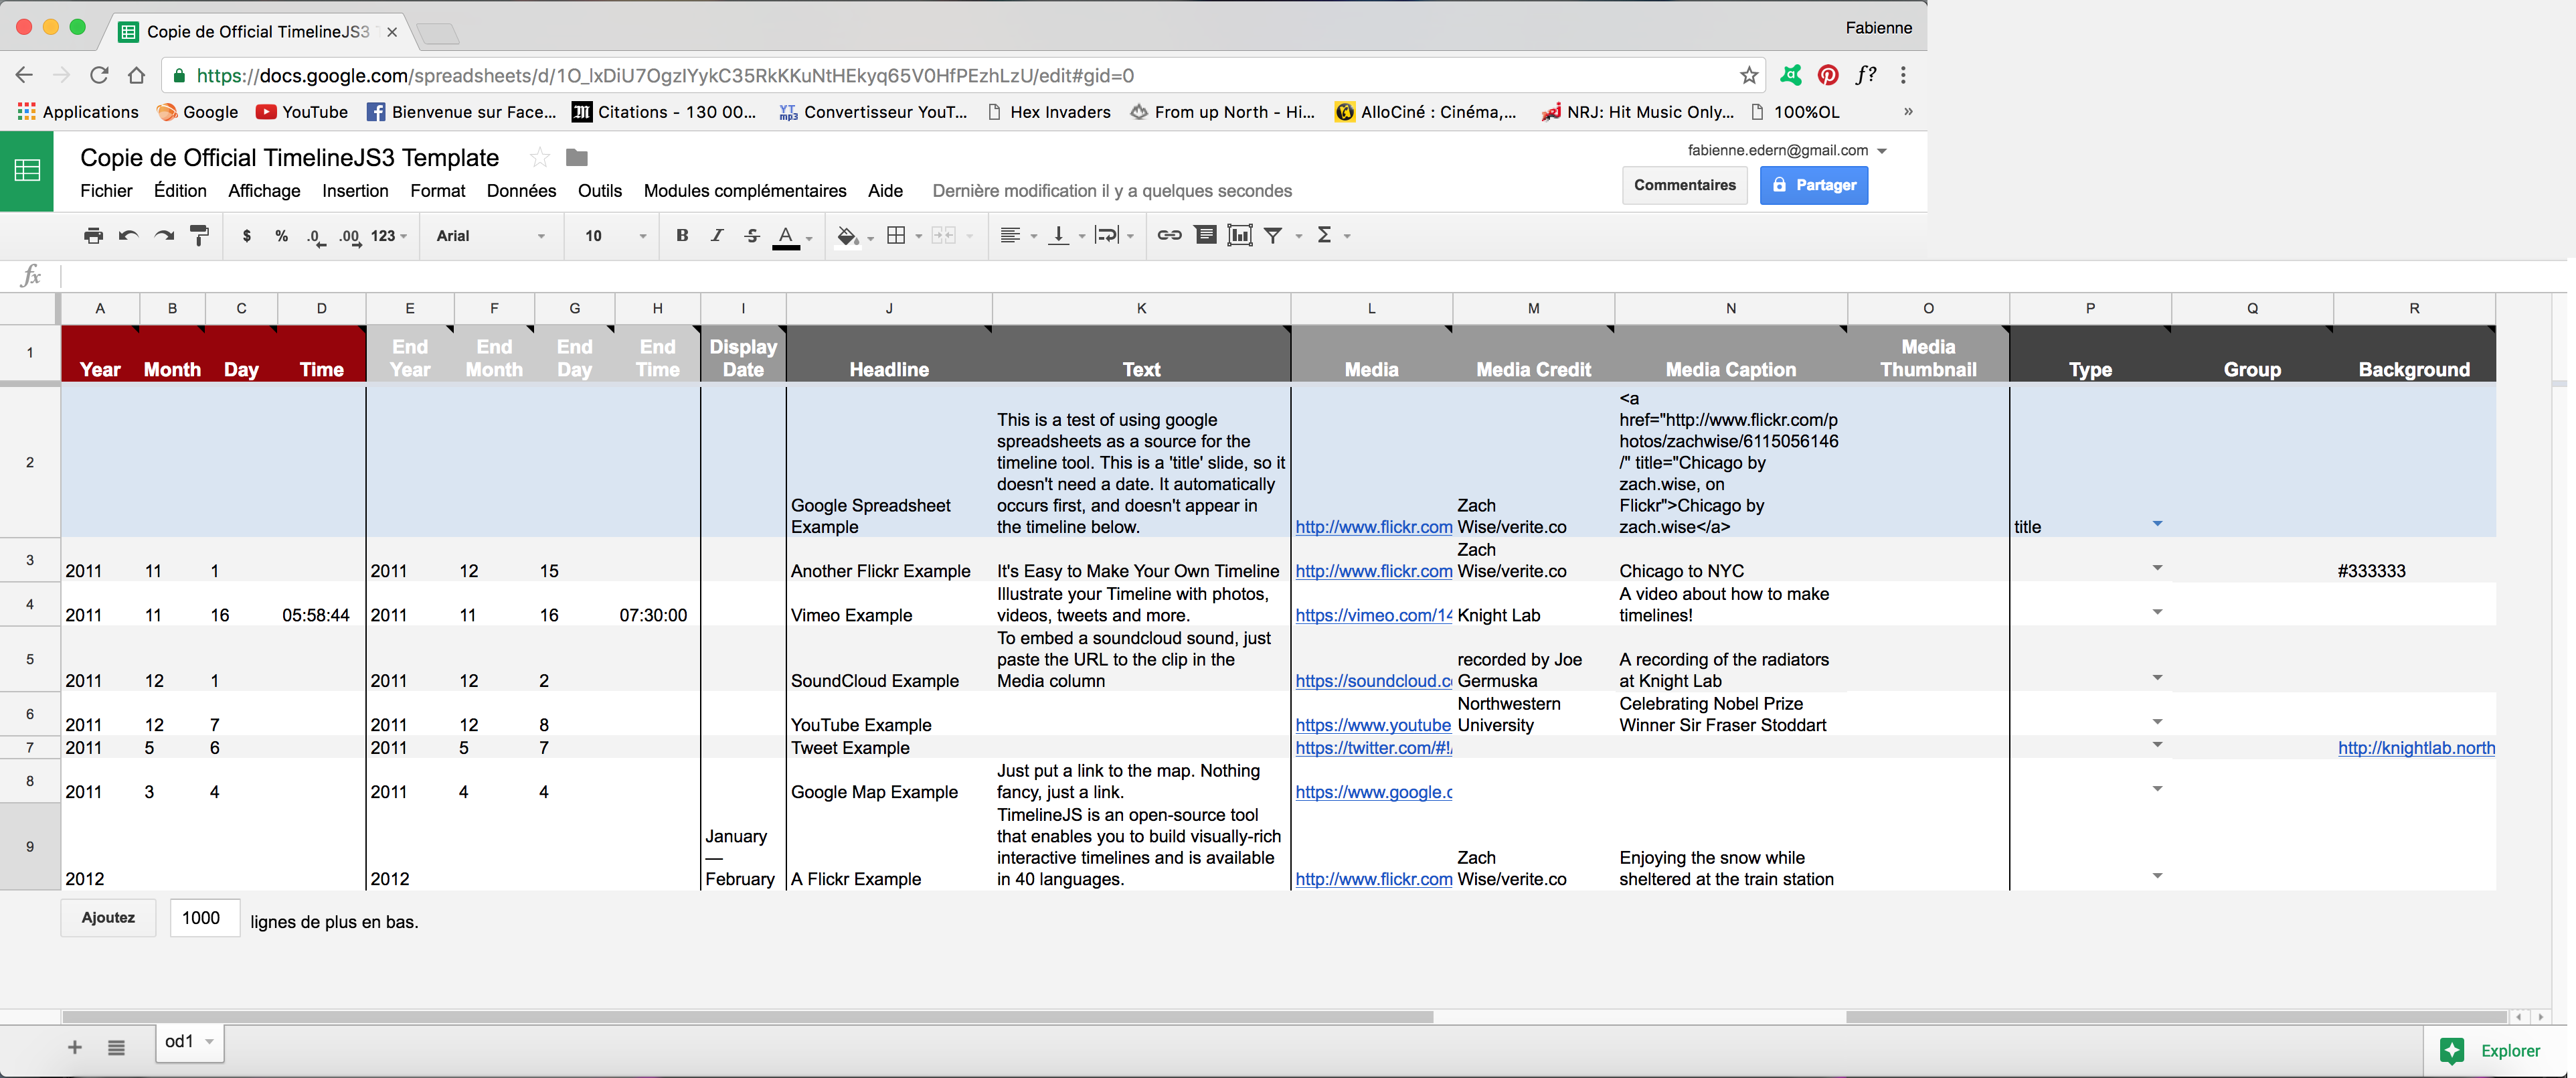Click the Ajoutez button
This screenshot has width=2576, height=1078.
point(108,917)
